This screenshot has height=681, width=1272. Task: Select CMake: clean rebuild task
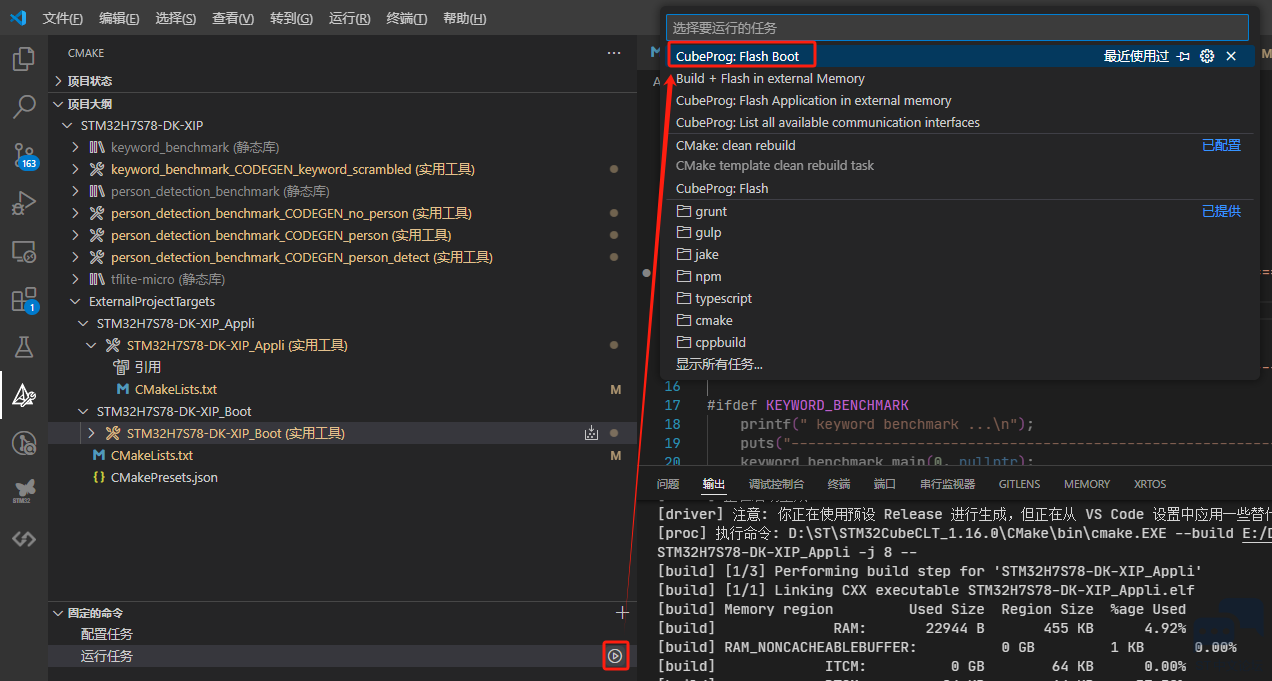point(960,155)
